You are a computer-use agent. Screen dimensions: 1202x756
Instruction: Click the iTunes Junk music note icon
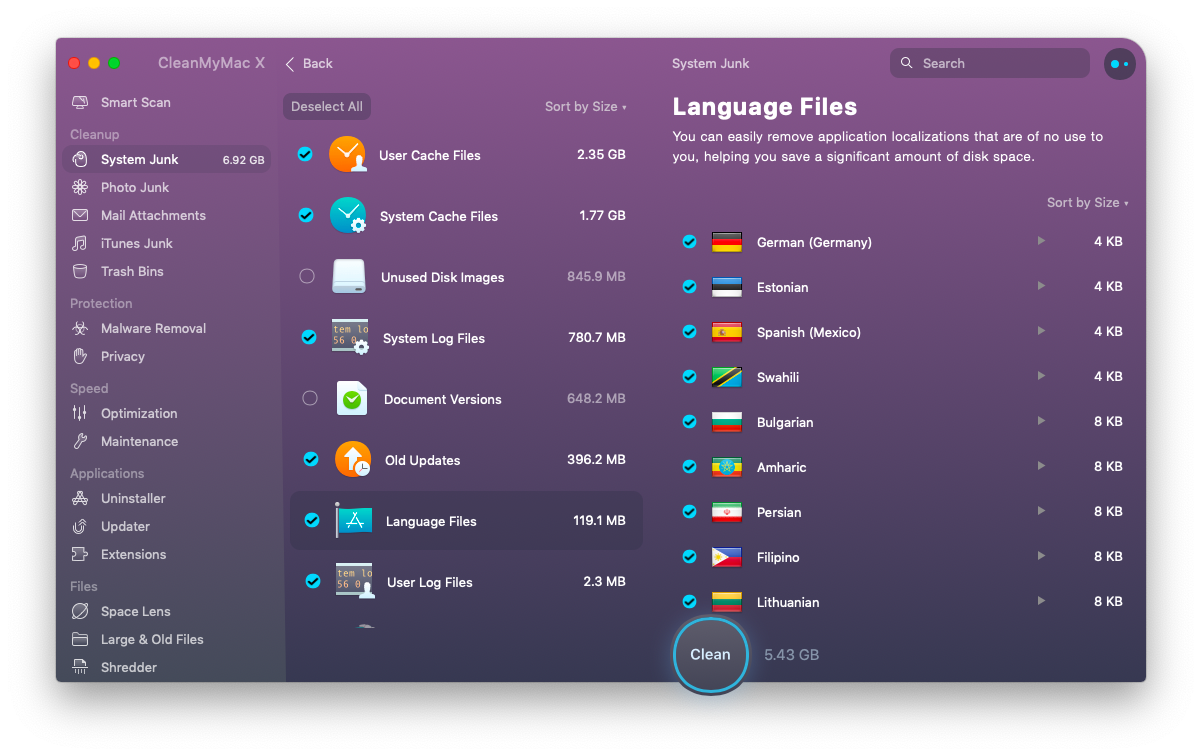pyautogui.click(x=80, y=244)
